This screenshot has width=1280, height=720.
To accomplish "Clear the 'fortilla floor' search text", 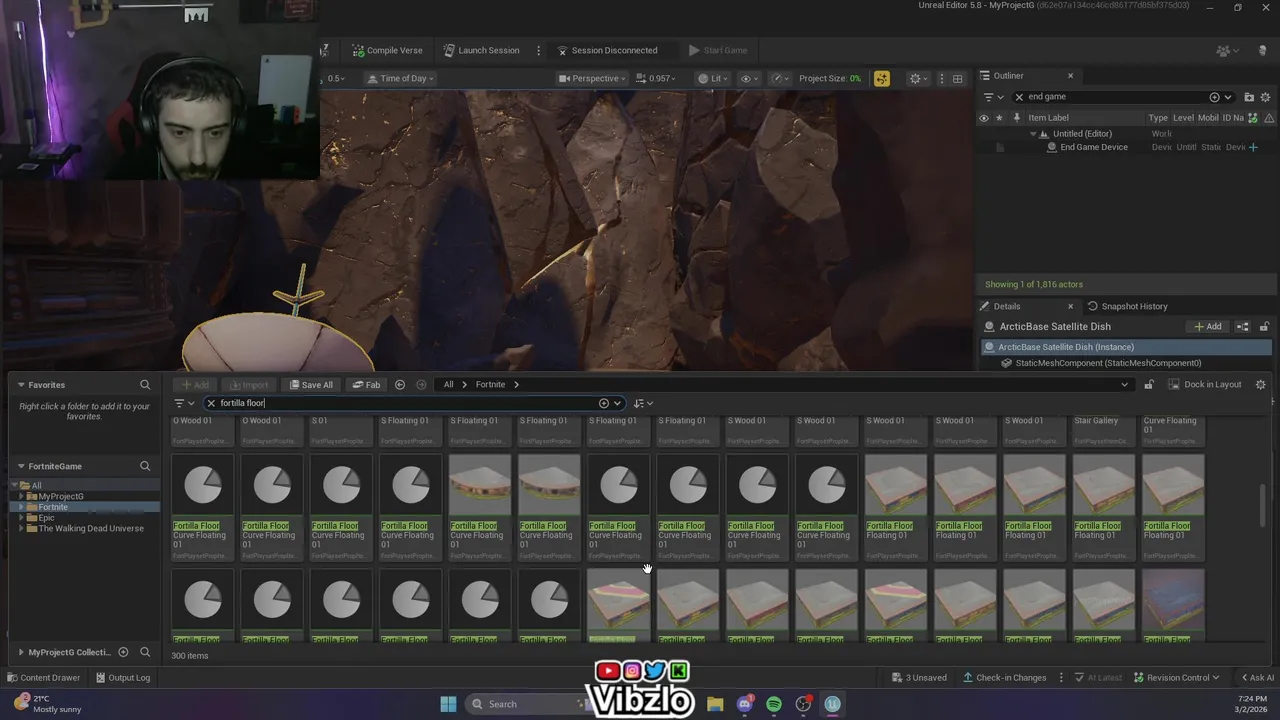I will click(211, 403).
